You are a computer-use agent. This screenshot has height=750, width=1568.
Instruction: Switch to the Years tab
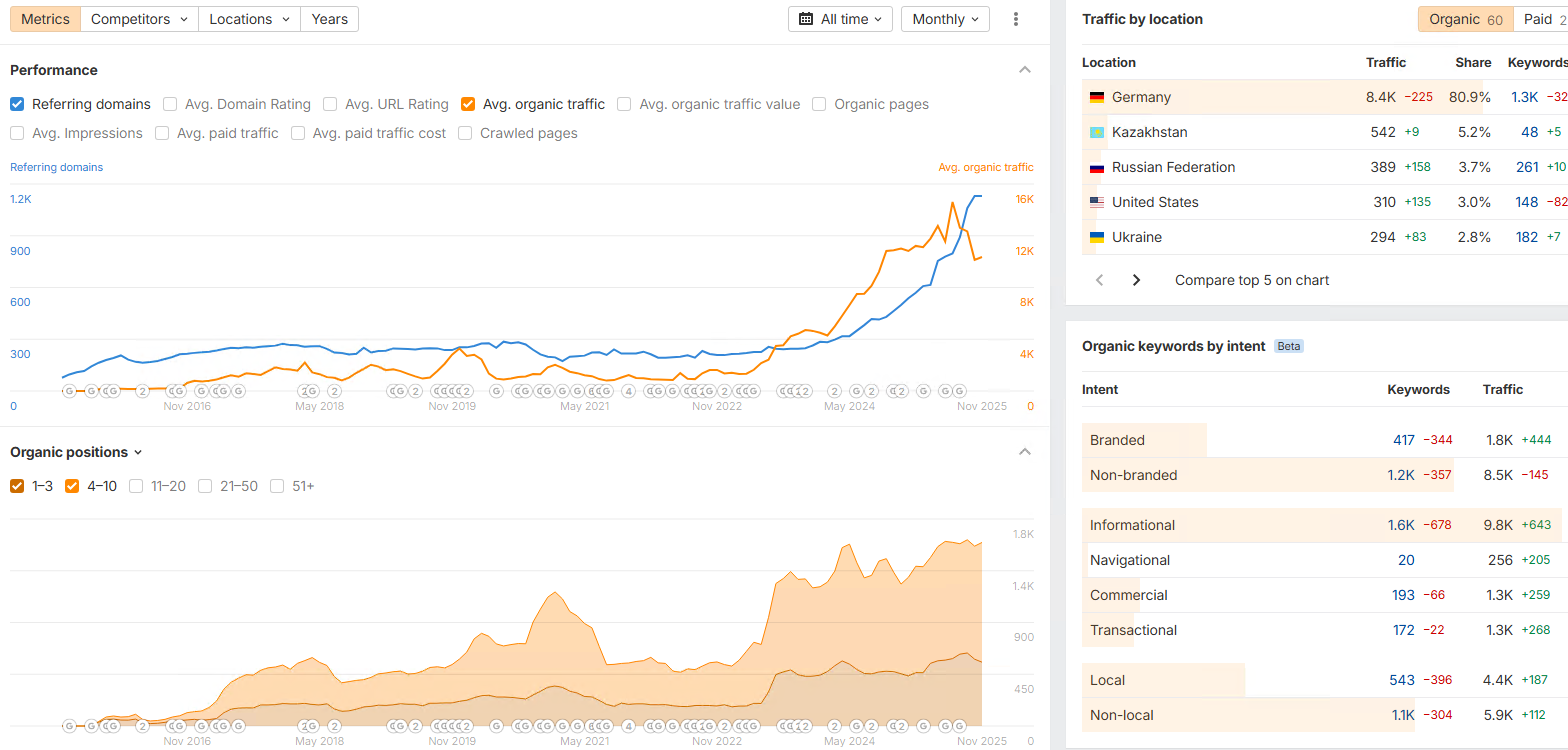click(x=329, y=19)
